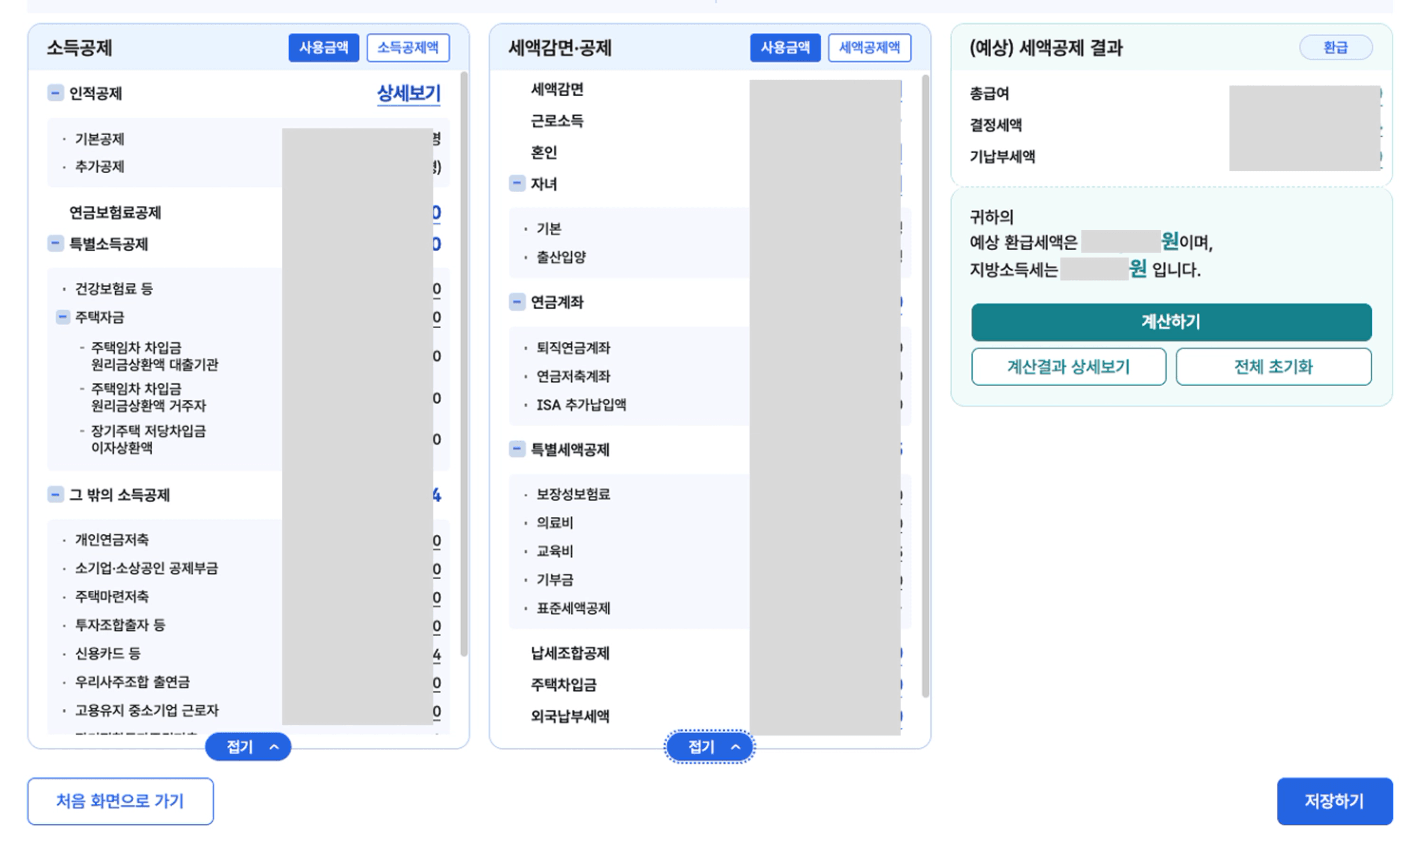Go back via 처음 화면으로 가기
The height and width of the screenshot is (843, 1410).
(120, 800)
